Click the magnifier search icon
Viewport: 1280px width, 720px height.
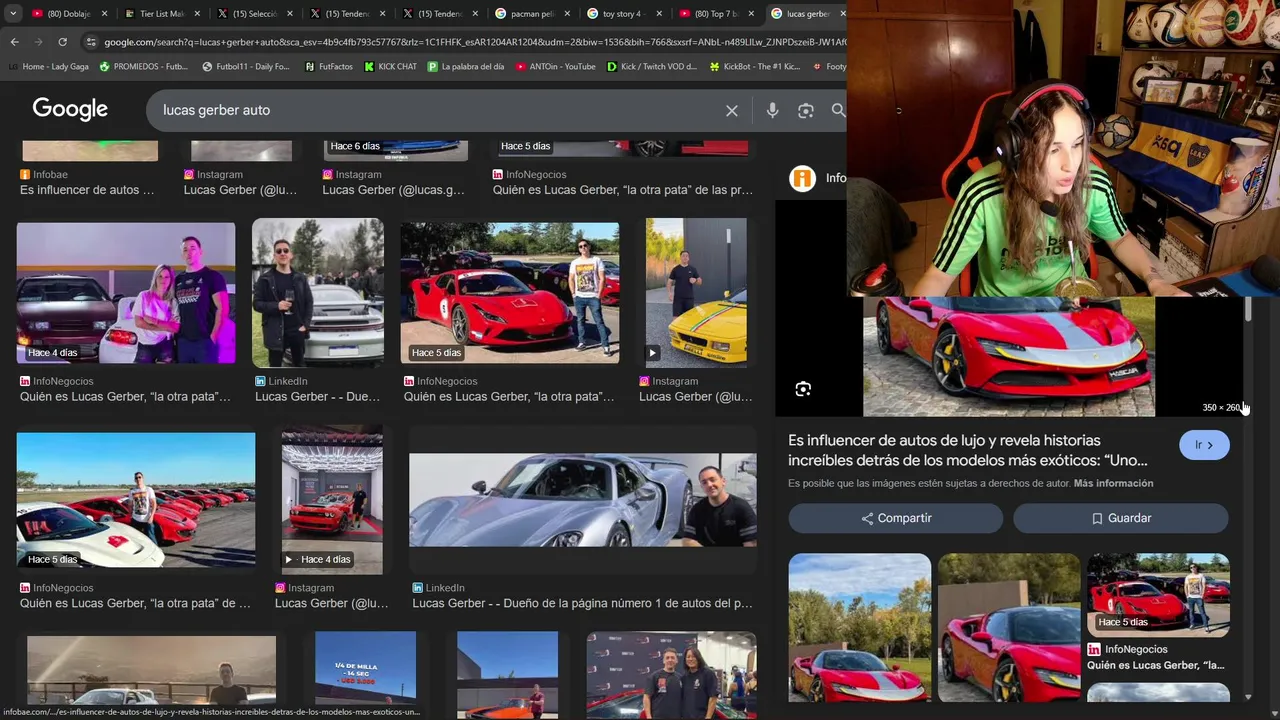tap(838, 111)
